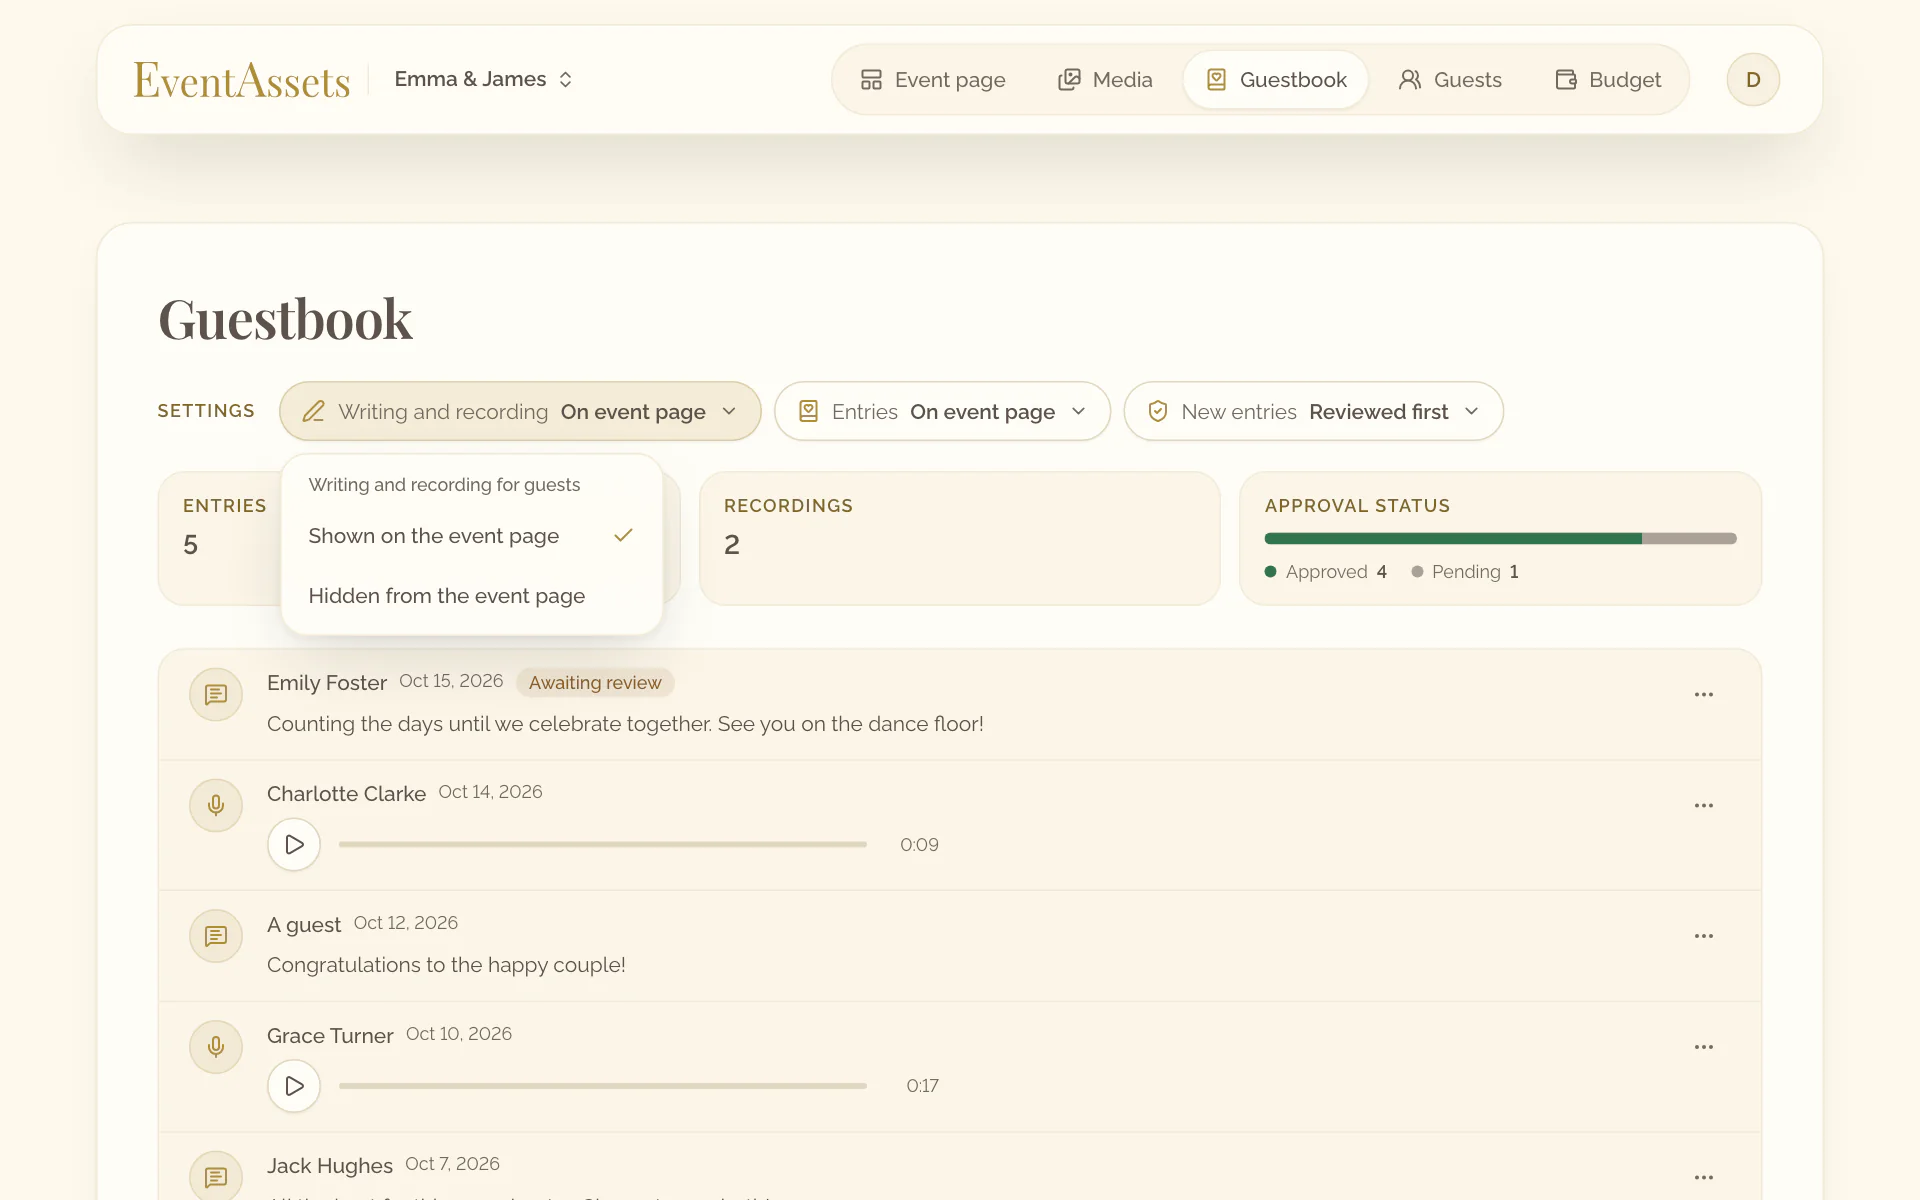Image resolution: width=1920 pixels, height=1200 pixels.
Task: Go to the Guests tab
Action: 1450,80
